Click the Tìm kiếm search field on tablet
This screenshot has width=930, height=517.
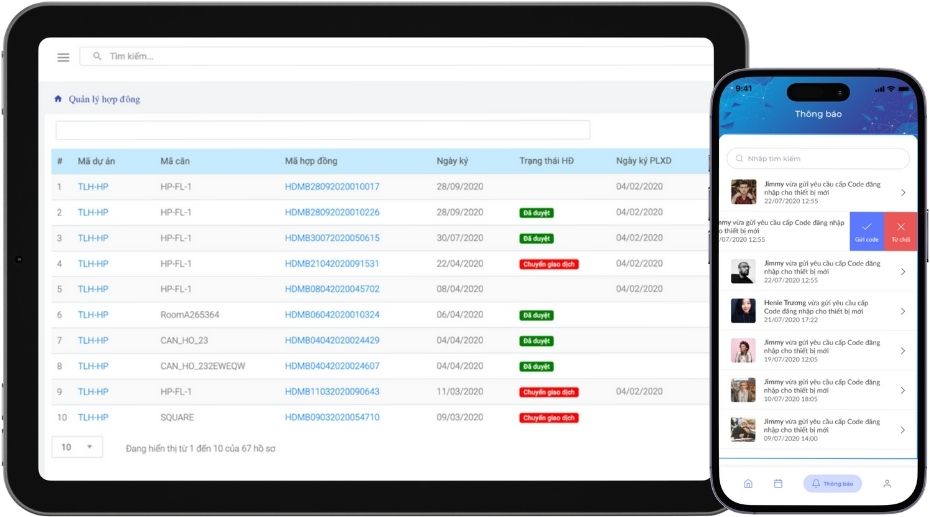396,56
